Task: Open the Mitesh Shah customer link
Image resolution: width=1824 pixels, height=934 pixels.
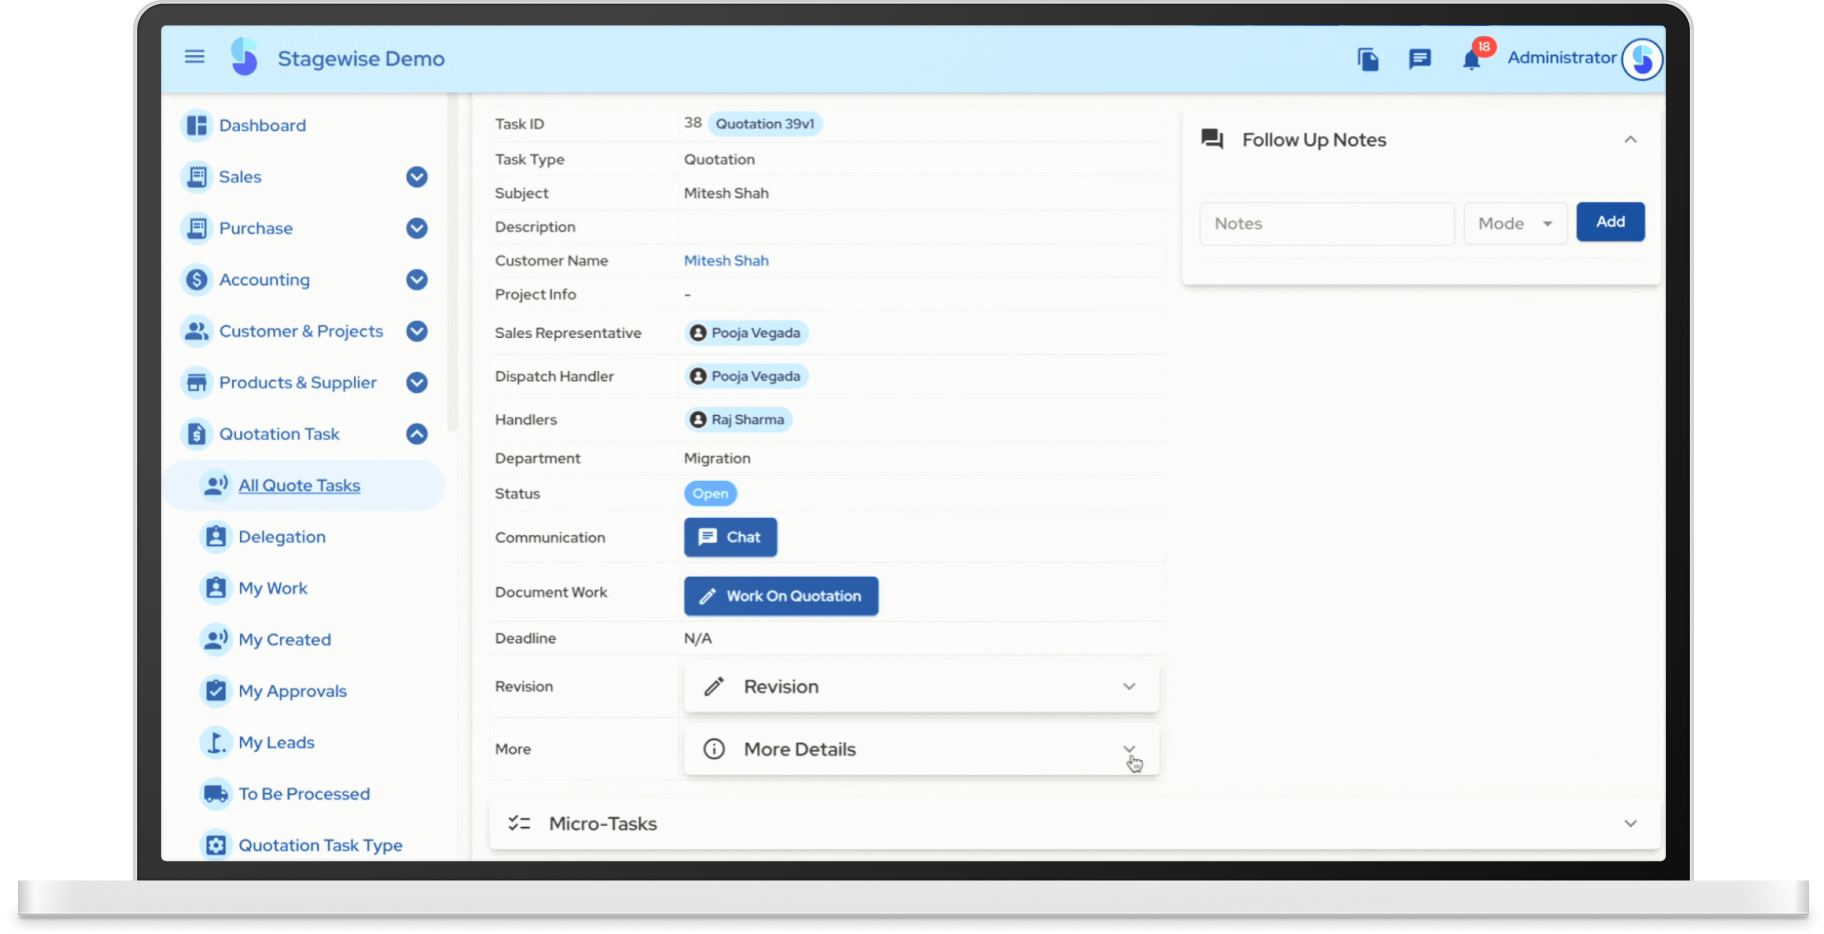Action: (726, 261)
